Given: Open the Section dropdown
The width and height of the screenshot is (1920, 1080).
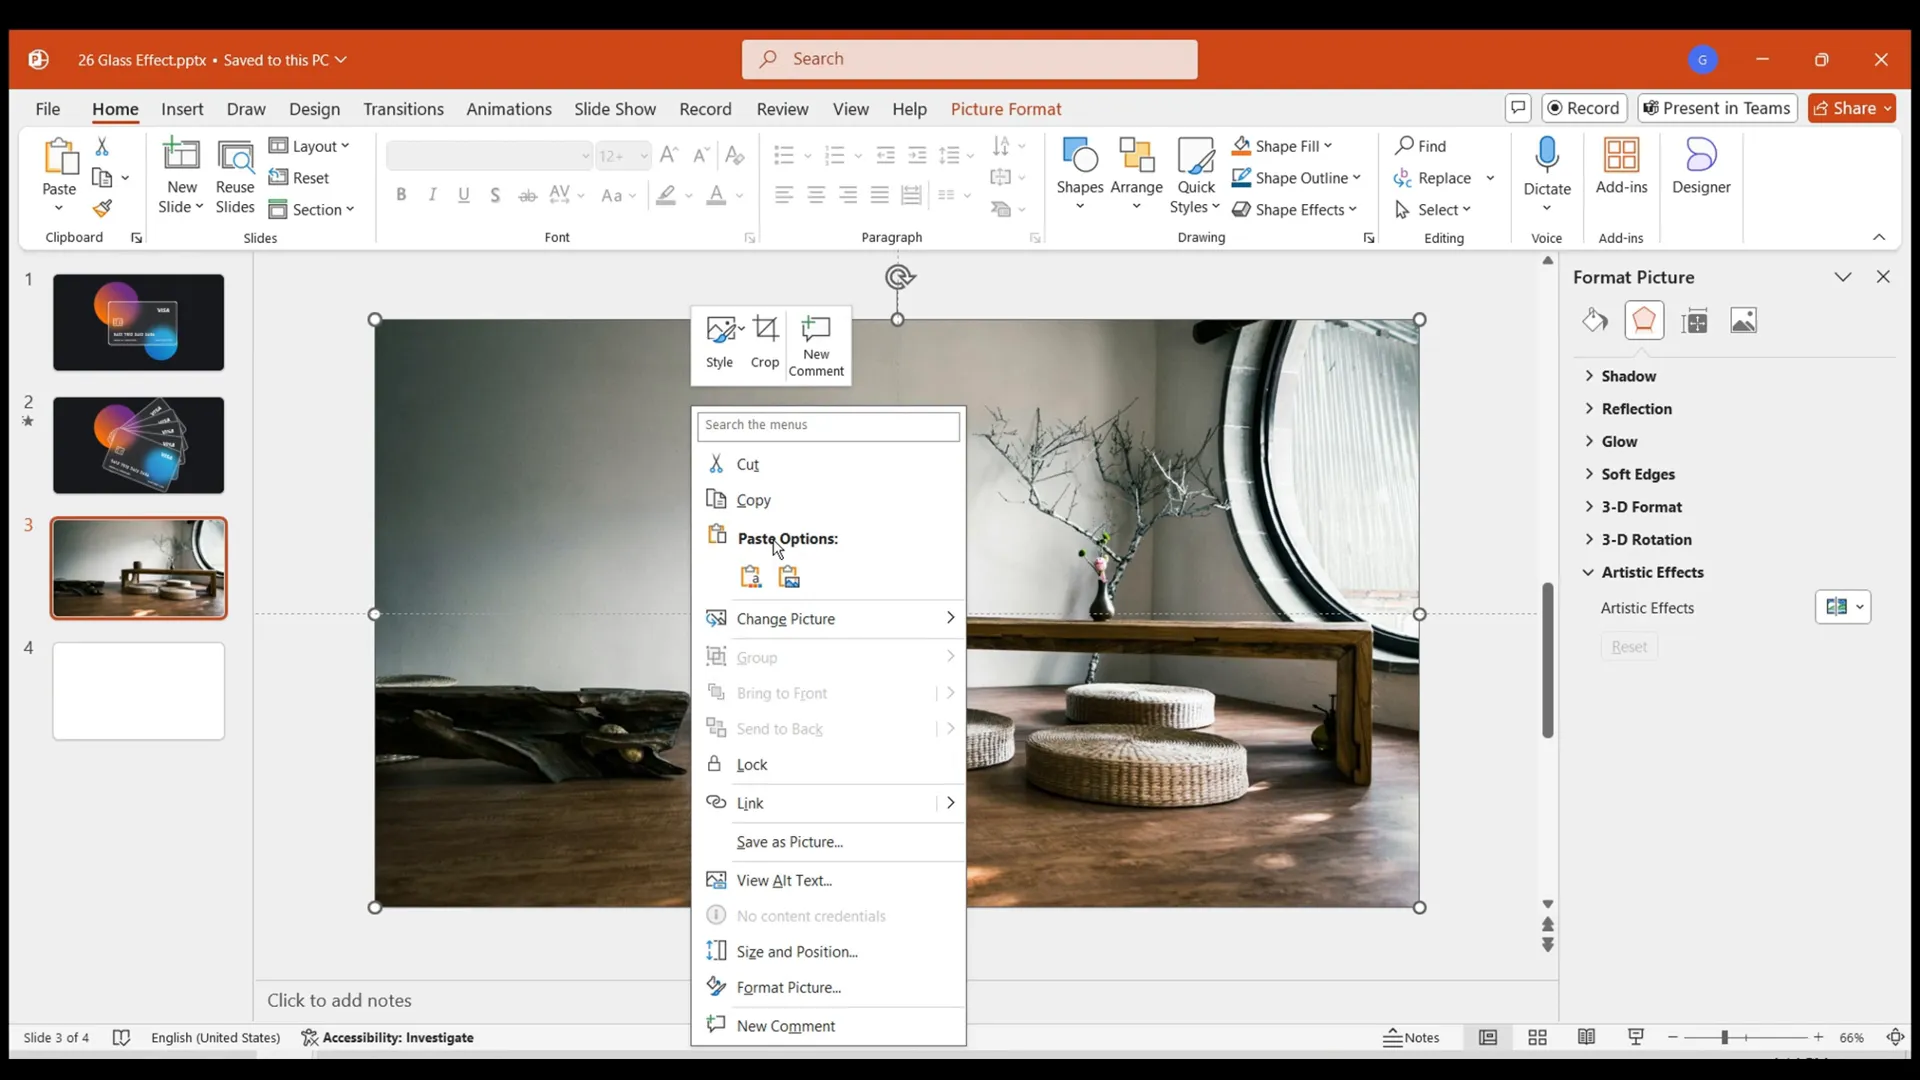Looking at the screenshot, I should [311, 210].
